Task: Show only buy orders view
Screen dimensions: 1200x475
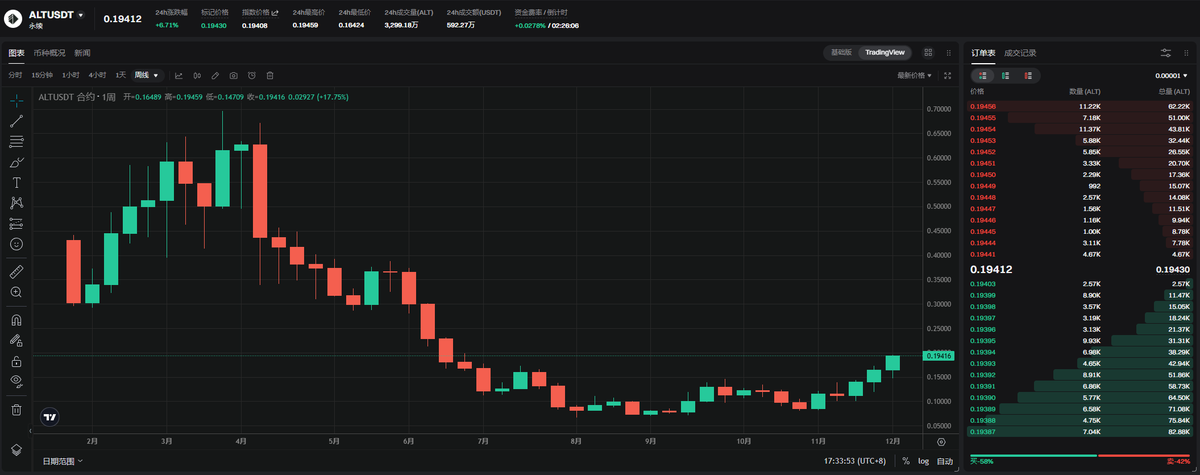Action: point(1006,75)
